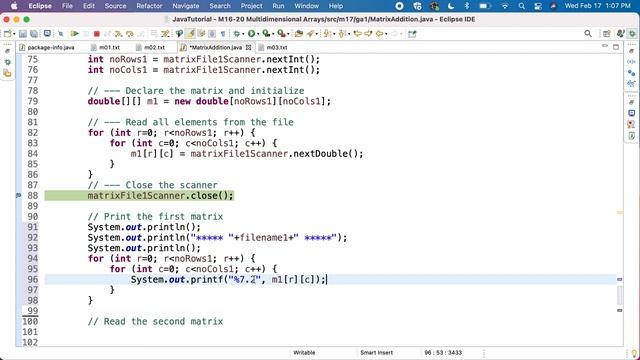This screenshot has width=640, height=360.
Task: Click the Open Type toolbar icon
Action: point(299,34)
